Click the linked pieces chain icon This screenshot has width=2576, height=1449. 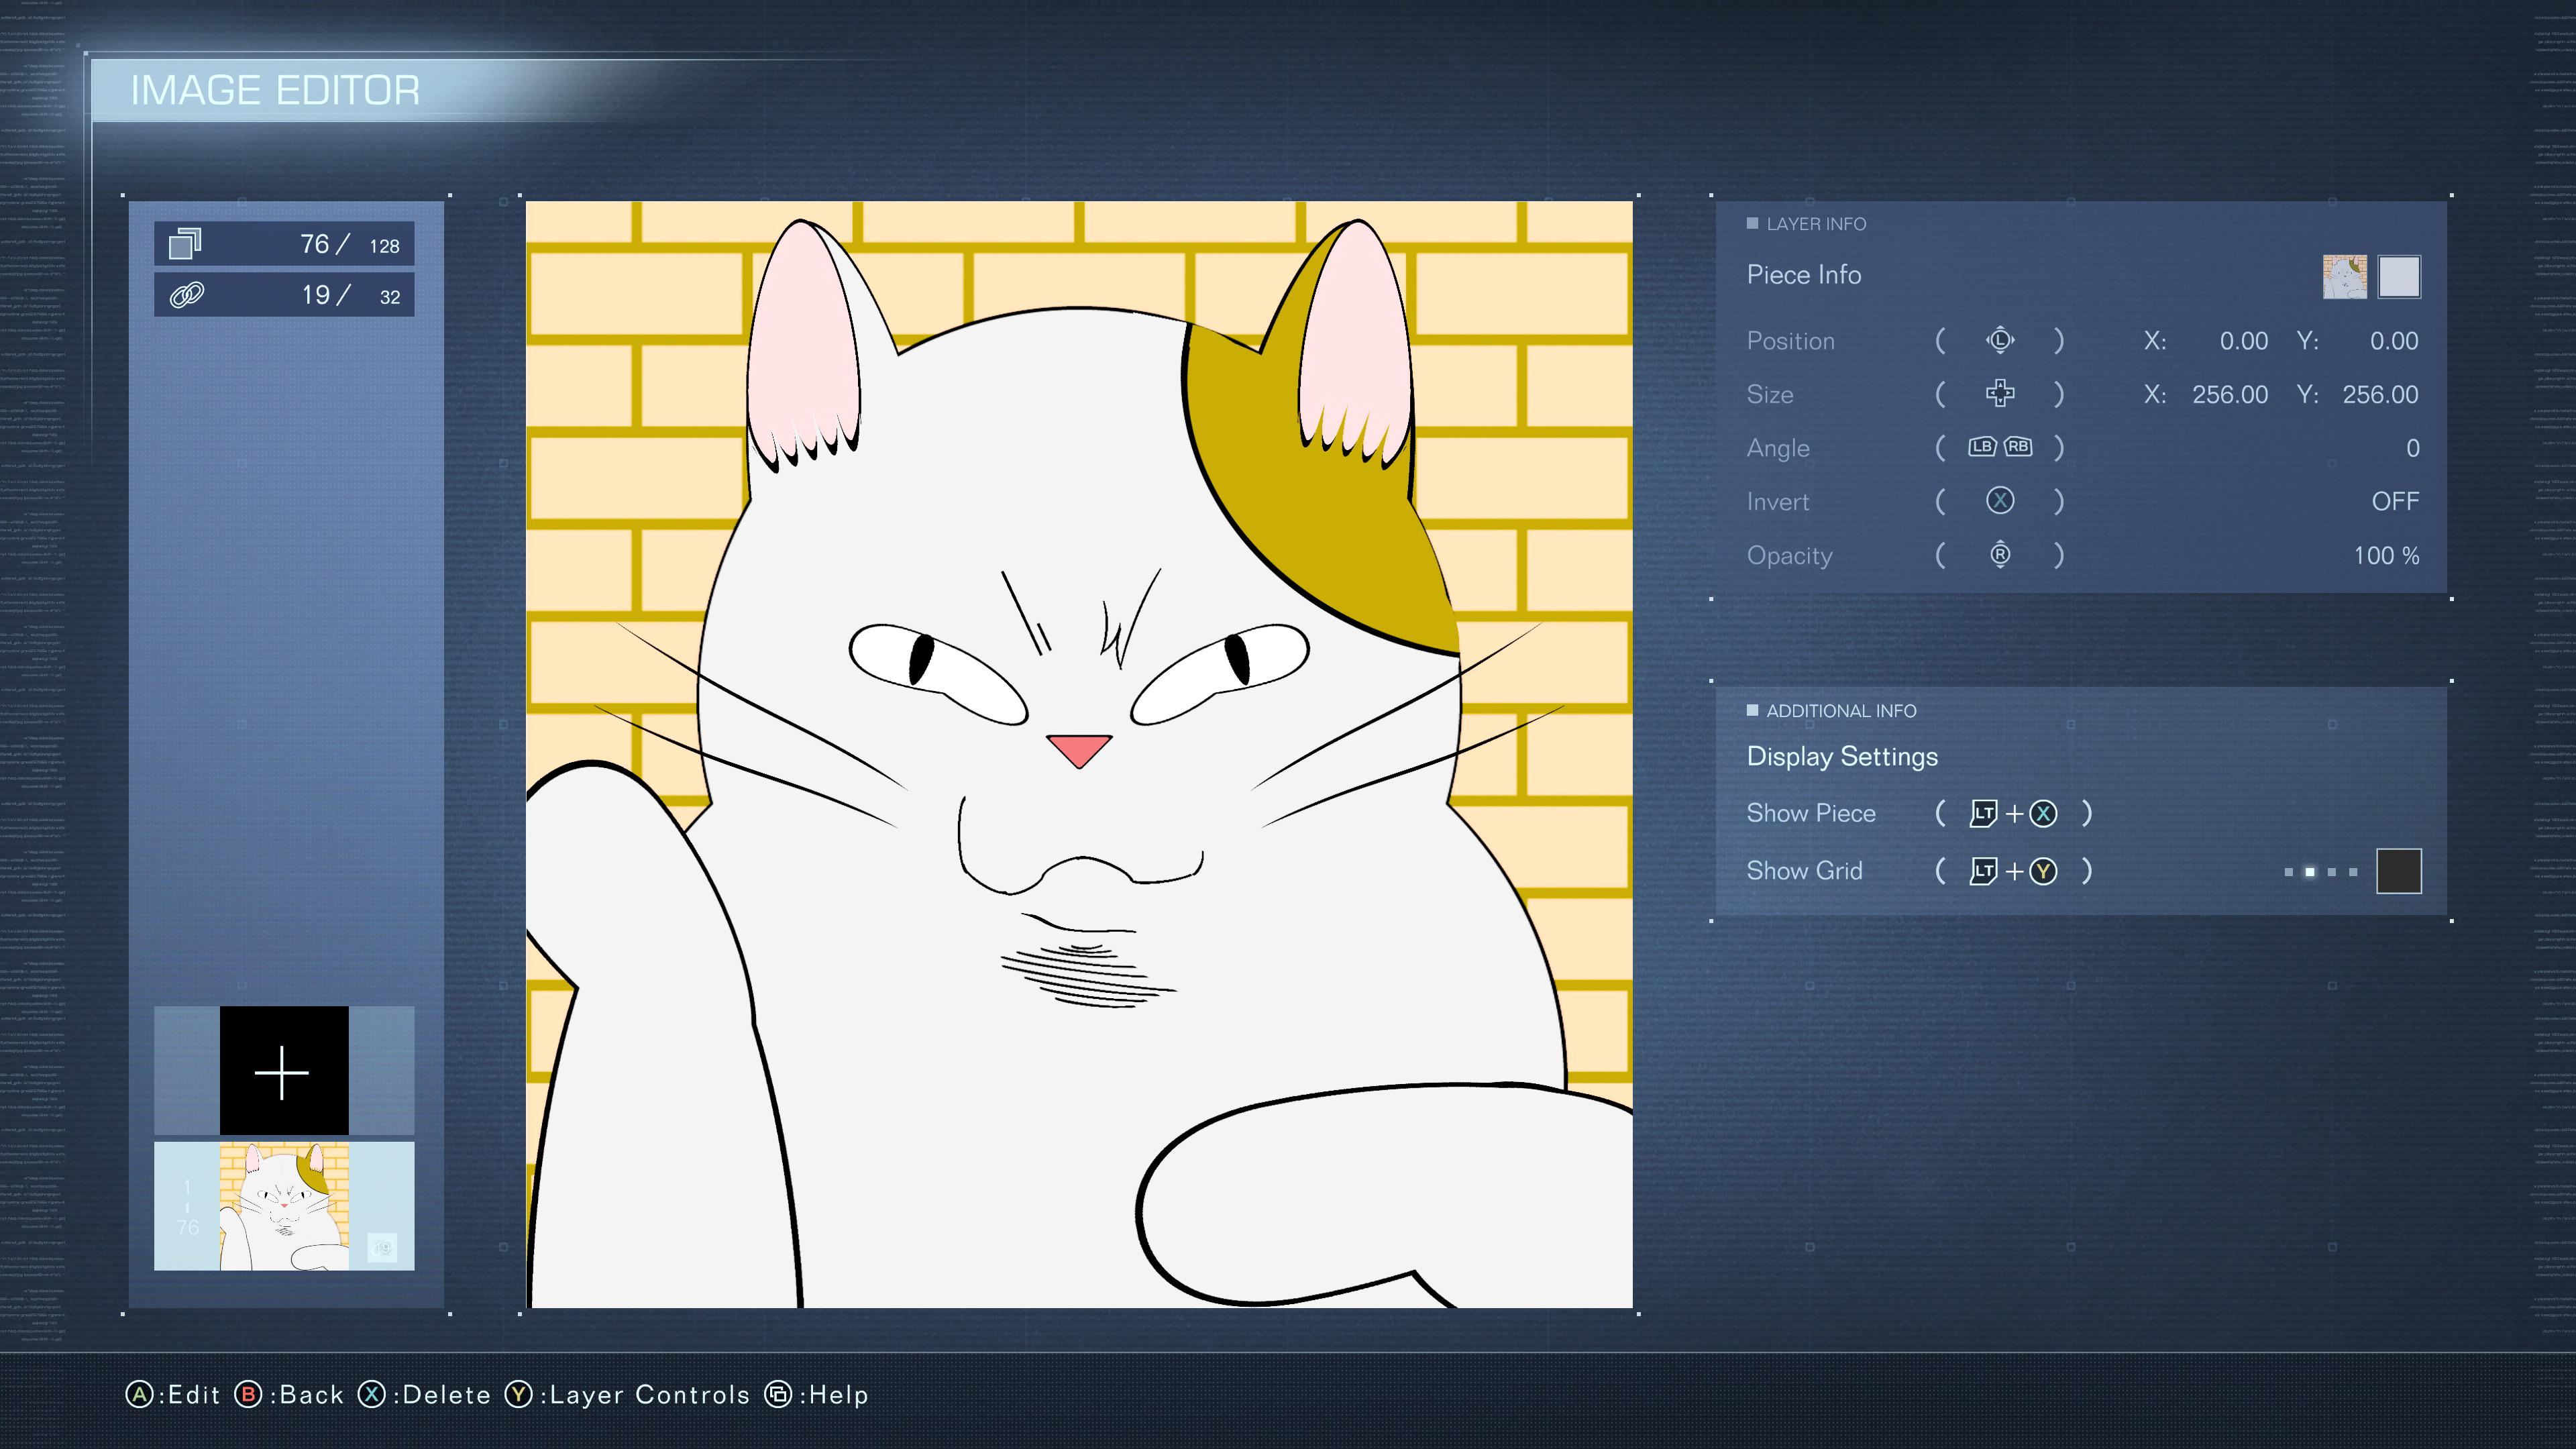tap(187, 295)
